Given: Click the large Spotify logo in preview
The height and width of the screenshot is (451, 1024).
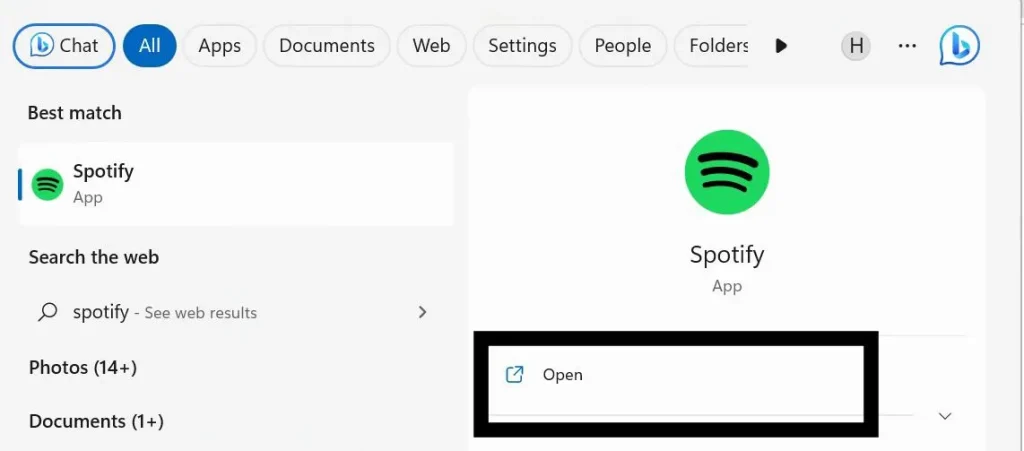Looking at the screenshot, I should pos(727,172).
